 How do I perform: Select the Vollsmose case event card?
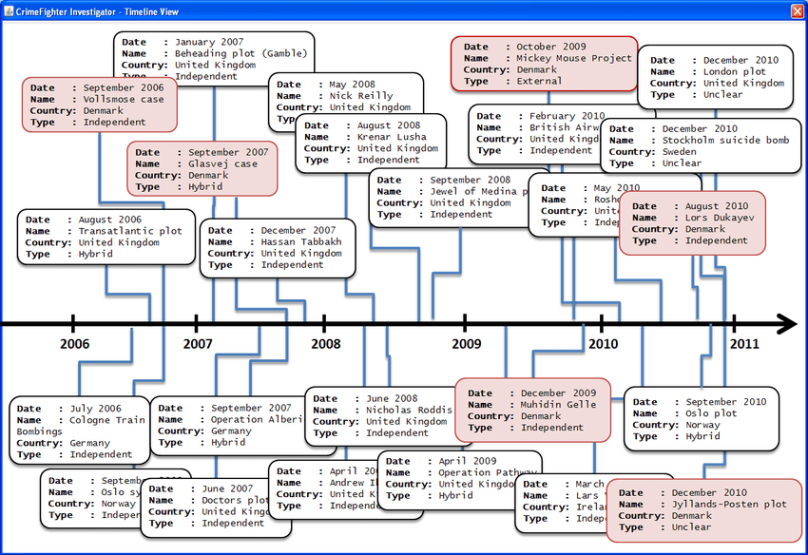(99, 105)
